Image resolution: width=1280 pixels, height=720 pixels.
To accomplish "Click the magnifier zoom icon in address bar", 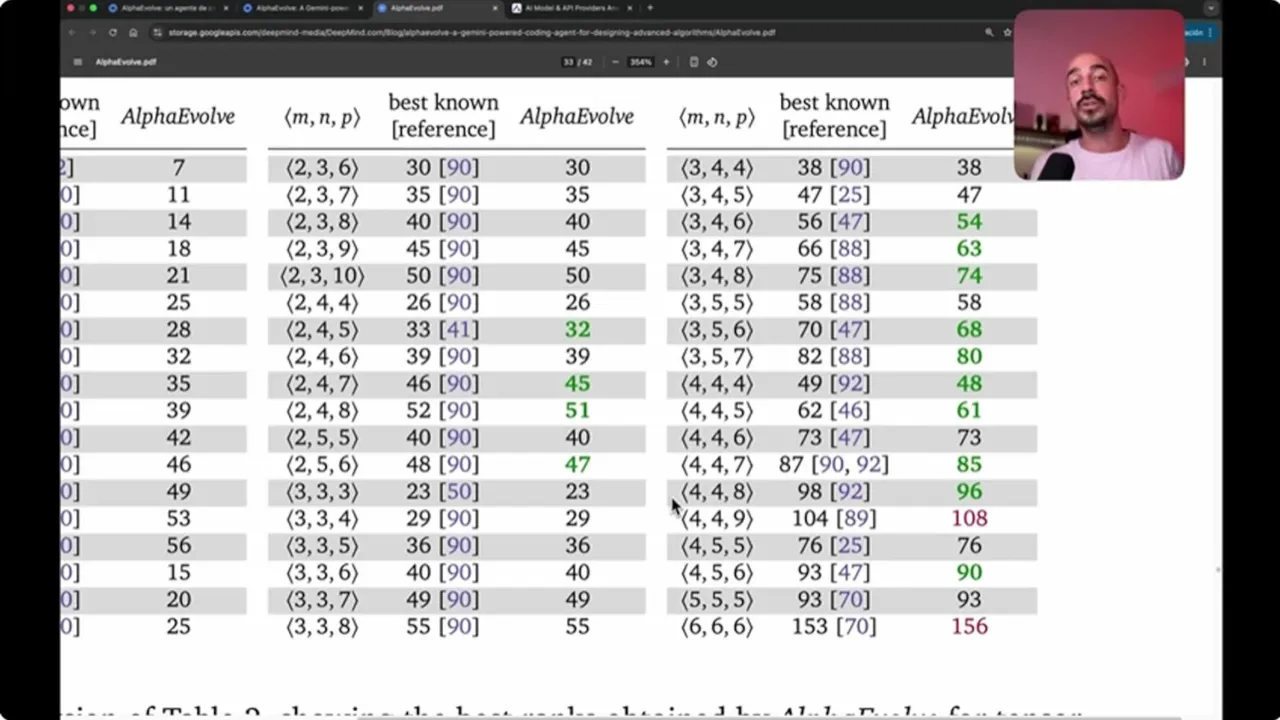I will coord(989,32).
